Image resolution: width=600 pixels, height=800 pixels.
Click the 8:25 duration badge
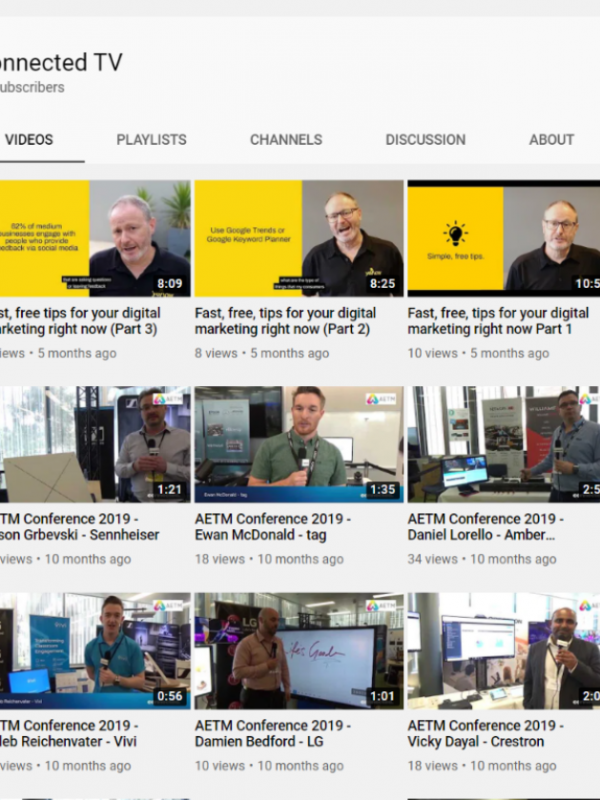point(382,284)
